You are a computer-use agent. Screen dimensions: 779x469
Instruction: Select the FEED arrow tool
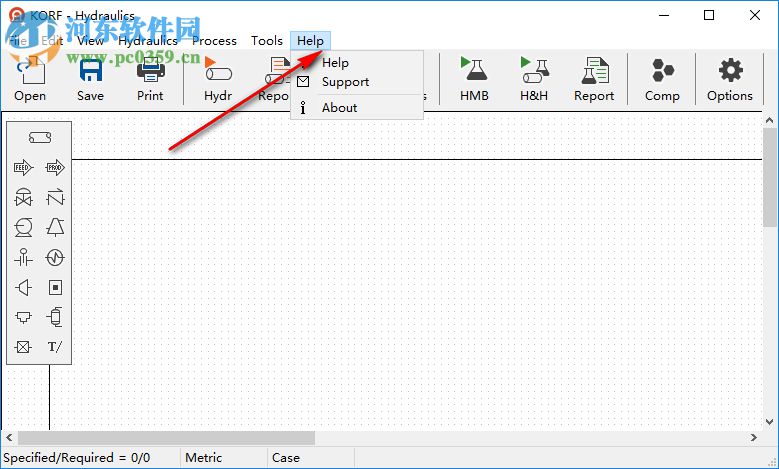pyautogui.click(x=23, y=168)
